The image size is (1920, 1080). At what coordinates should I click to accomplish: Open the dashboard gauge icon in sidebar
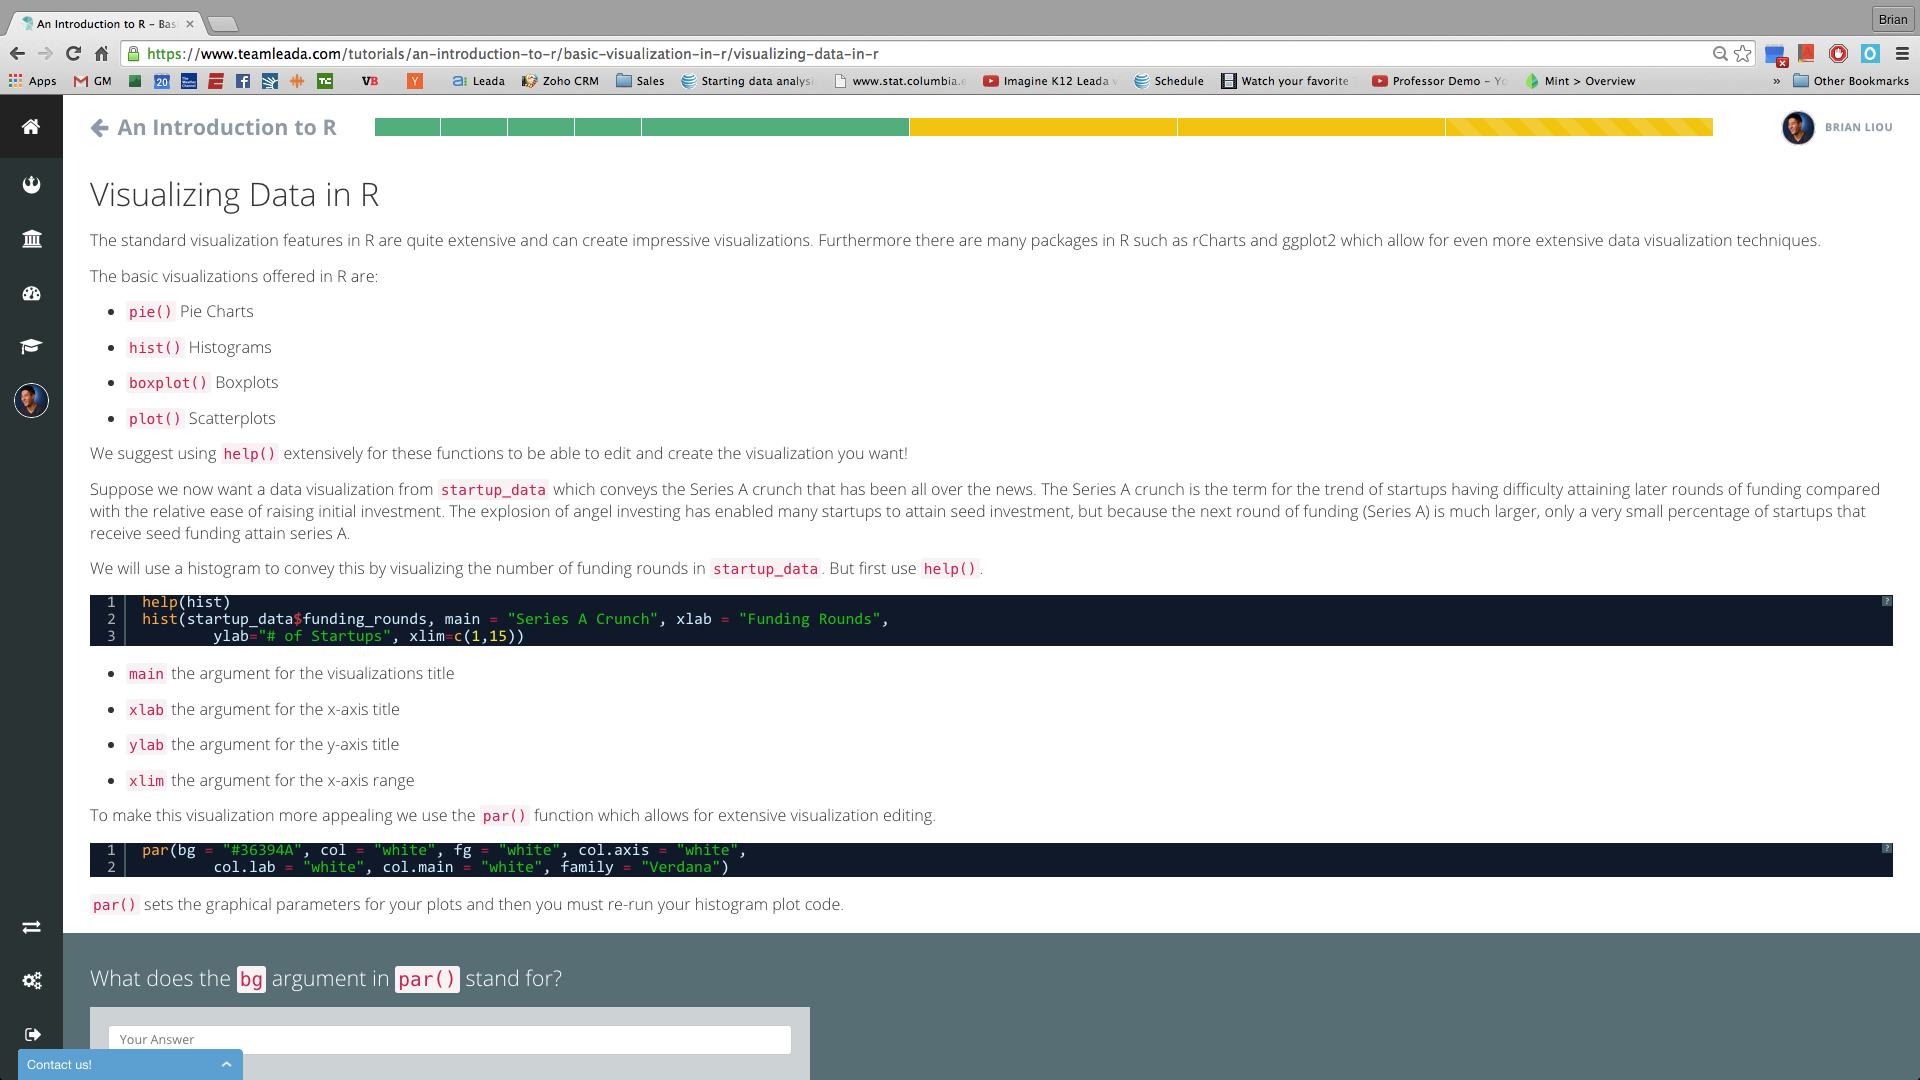click(31, 293)
